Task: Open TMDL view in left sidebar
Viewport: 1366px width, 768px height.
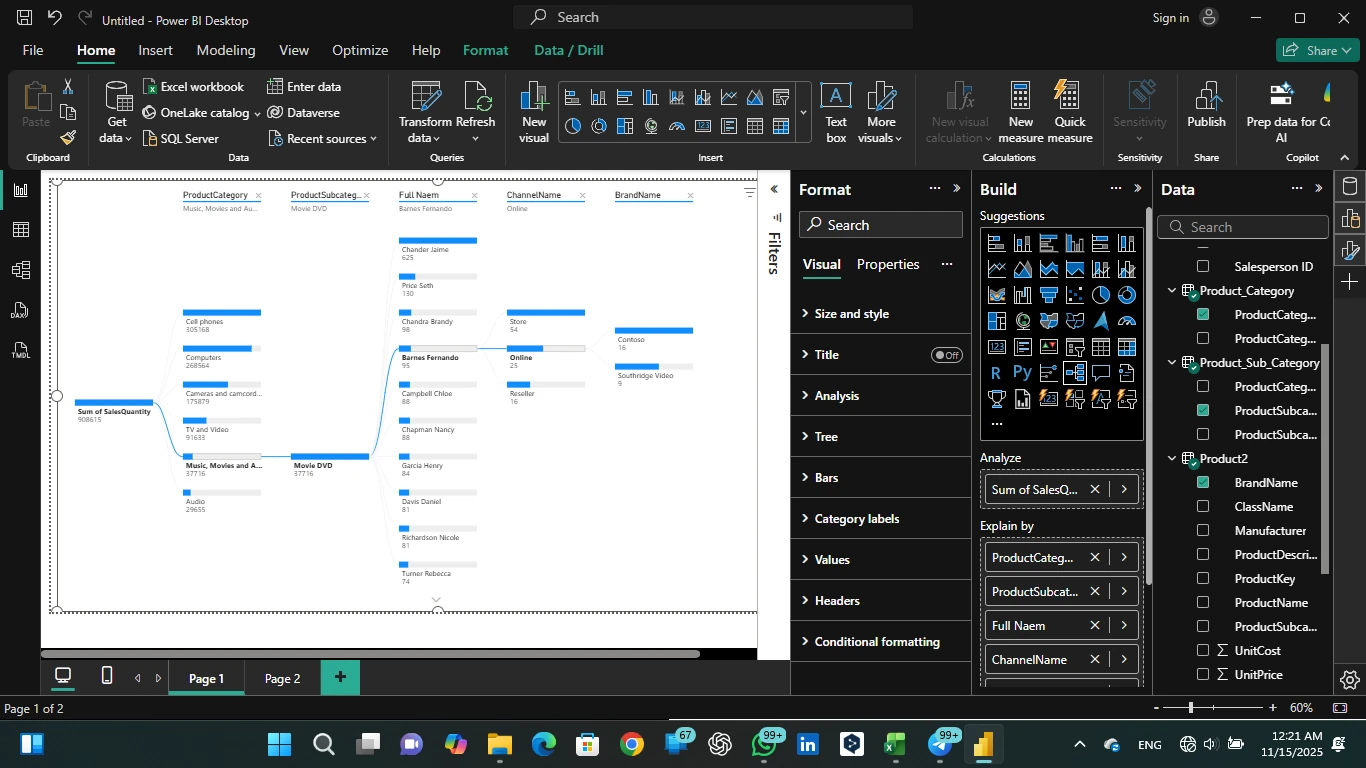Action: (x=20, y=351)
